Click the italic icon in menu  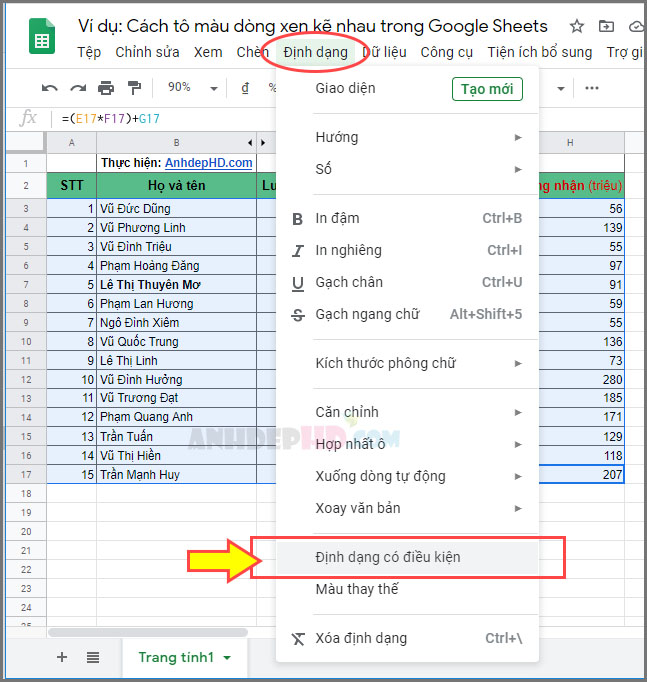click(x=297, y=251)
